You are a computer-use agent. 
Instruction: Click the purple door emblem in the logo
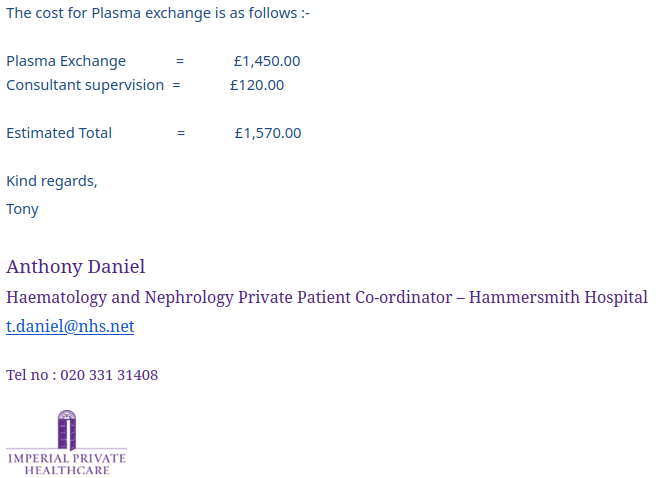coord(67,429)
